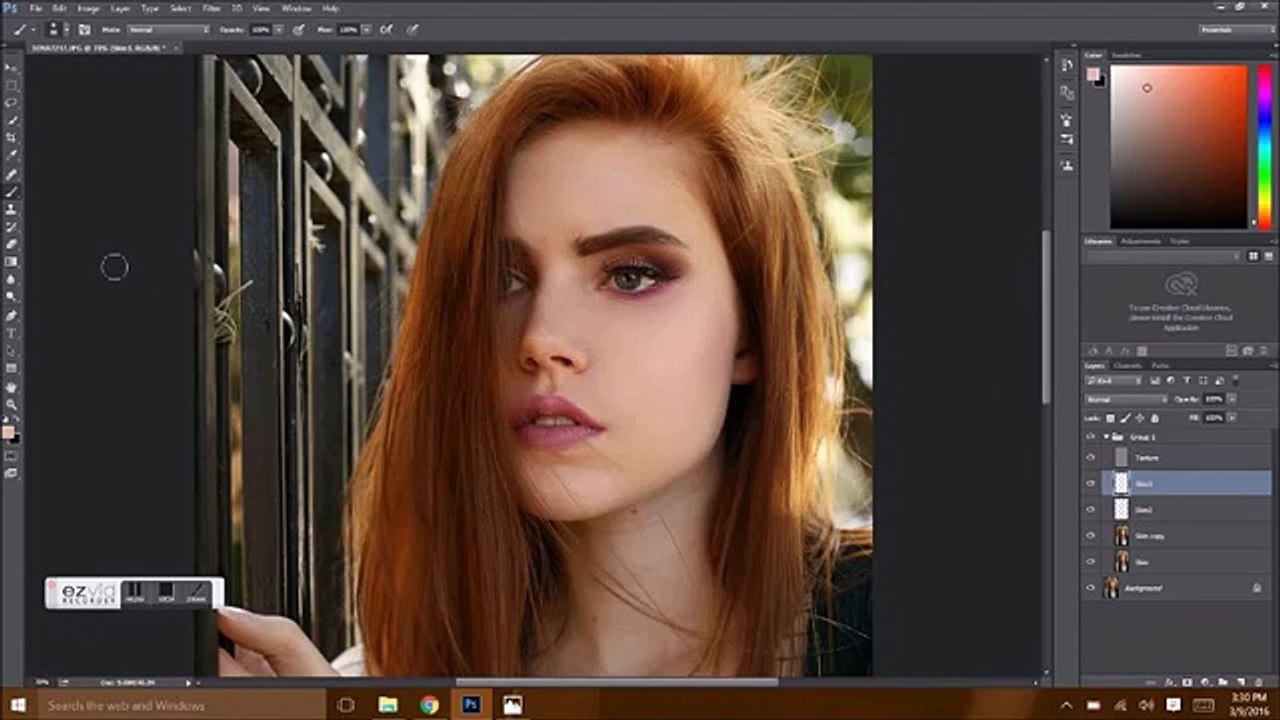1280x720 pixels.
Task: Open the layer blend mode dropdown
Action: coord(1126,399)
